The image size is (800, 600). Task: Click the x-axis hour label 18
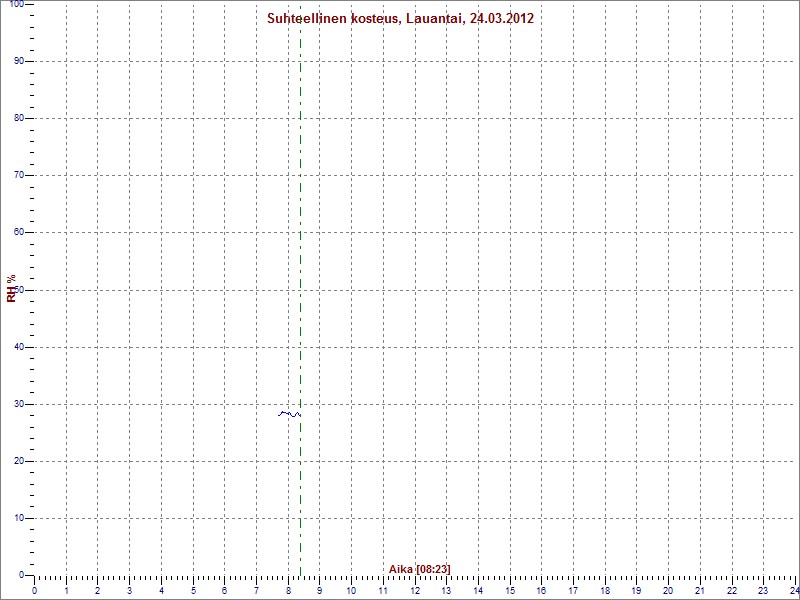(605, 591)
